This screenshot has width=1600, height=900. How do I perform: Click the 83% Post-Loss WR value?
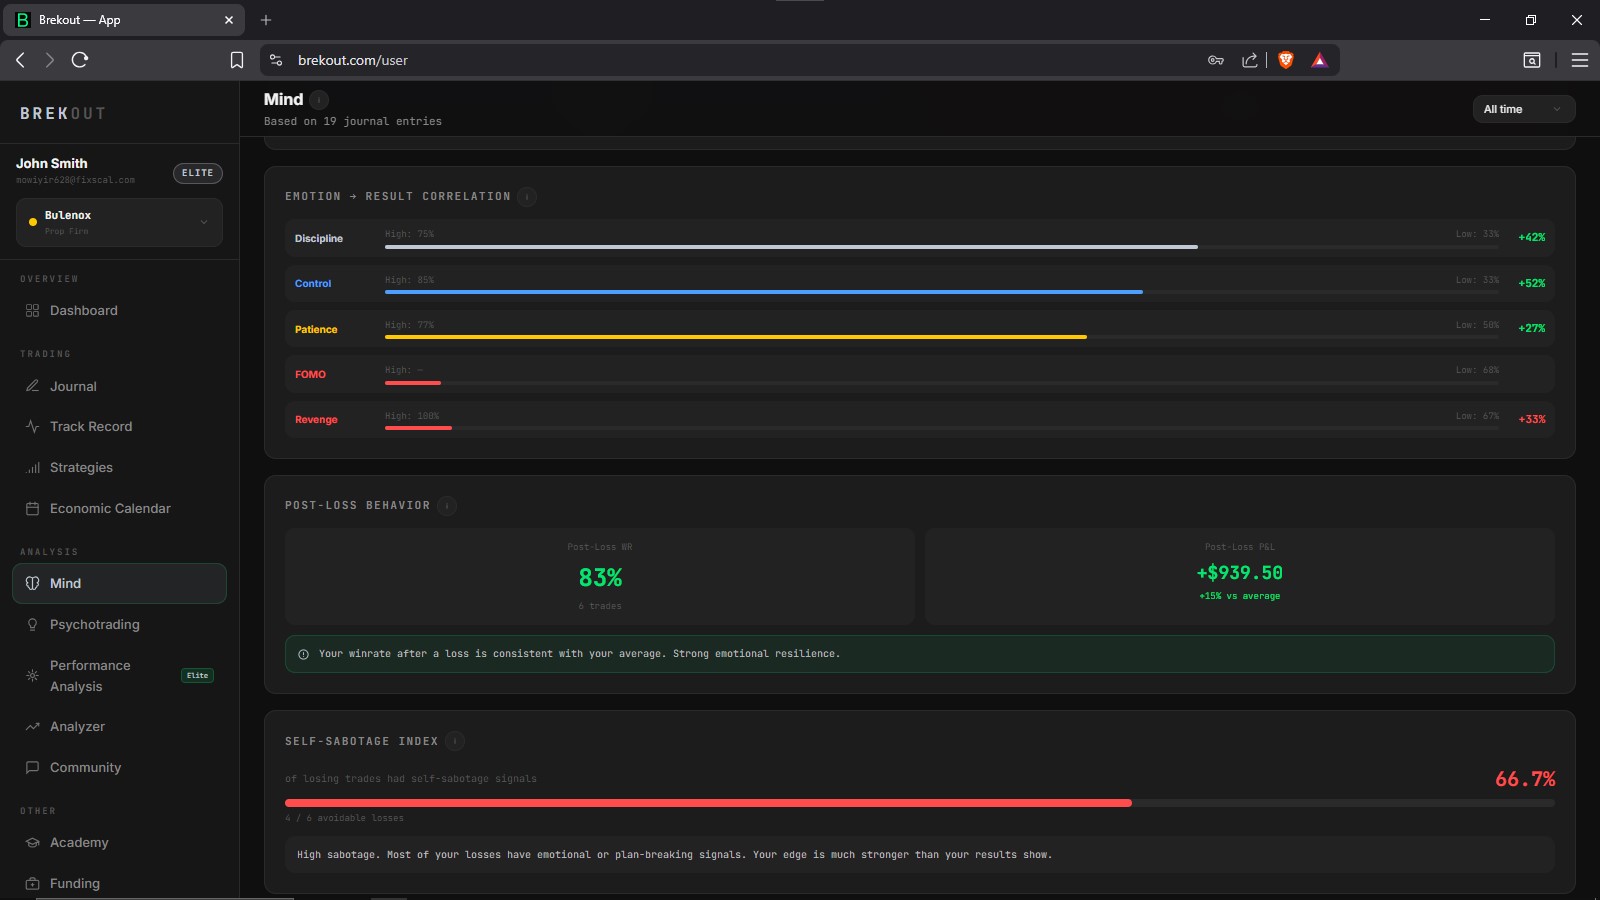600,578
